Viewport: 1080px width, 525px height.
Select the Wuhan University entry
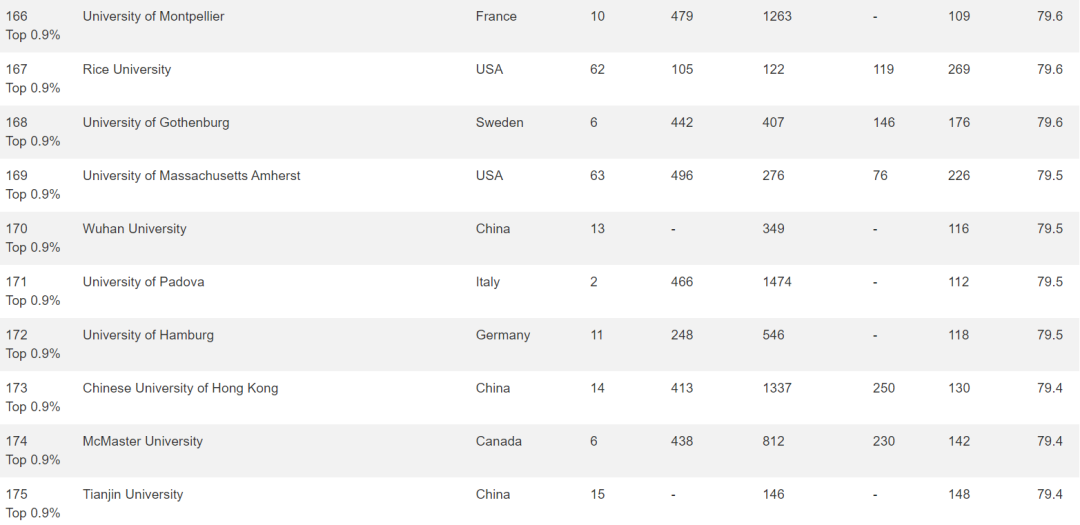[x=134, y=229]
